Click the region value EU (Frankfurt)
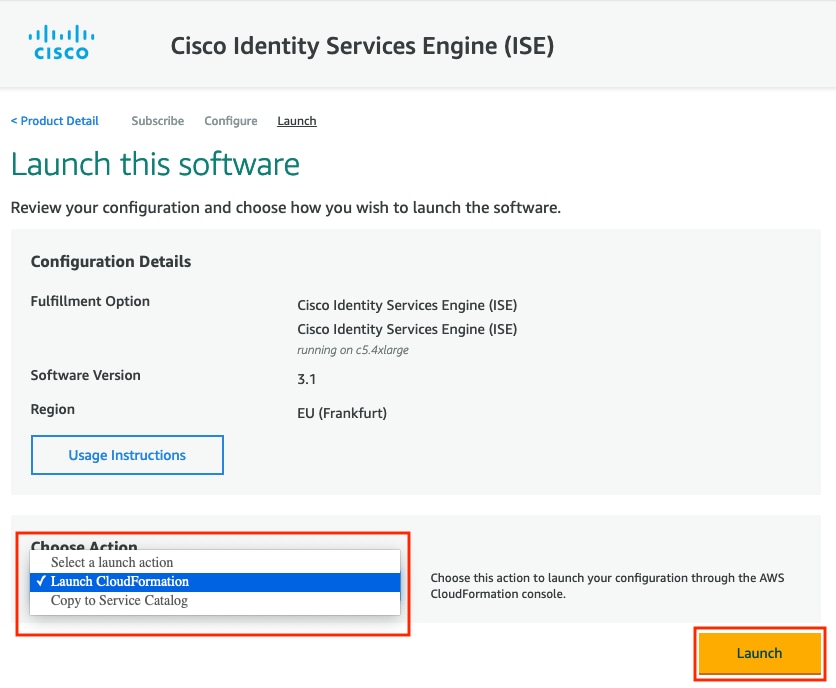This screenshot has height=688, width=836. point(342,413)
